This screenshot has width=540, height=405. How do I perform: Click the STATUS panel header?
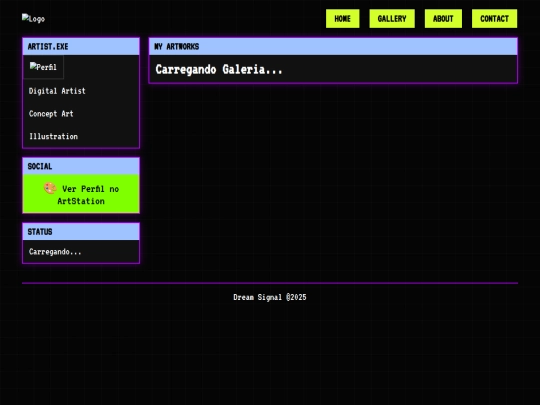[81, 232]
